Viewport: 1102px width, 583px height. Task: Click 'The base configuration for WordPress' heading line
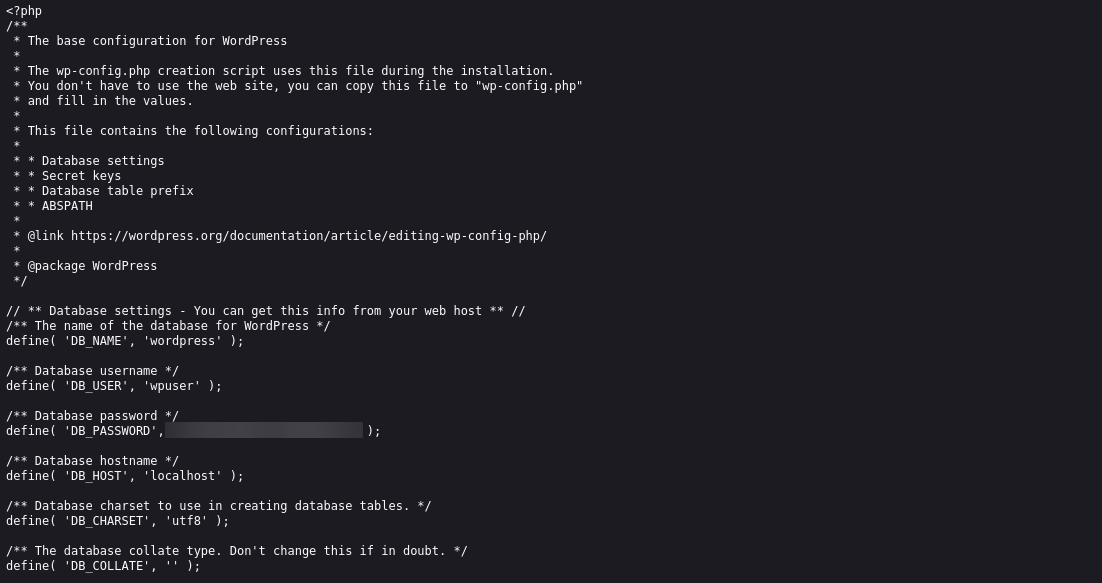click(157, 41)
